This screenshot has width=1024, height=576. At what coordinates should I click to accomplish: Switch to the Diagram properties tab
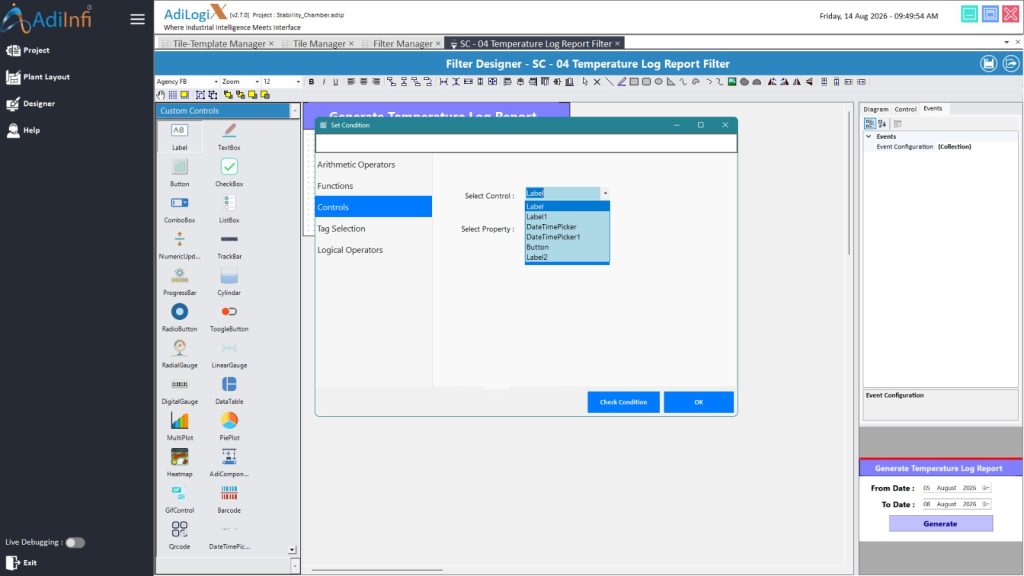pos(876,109)
